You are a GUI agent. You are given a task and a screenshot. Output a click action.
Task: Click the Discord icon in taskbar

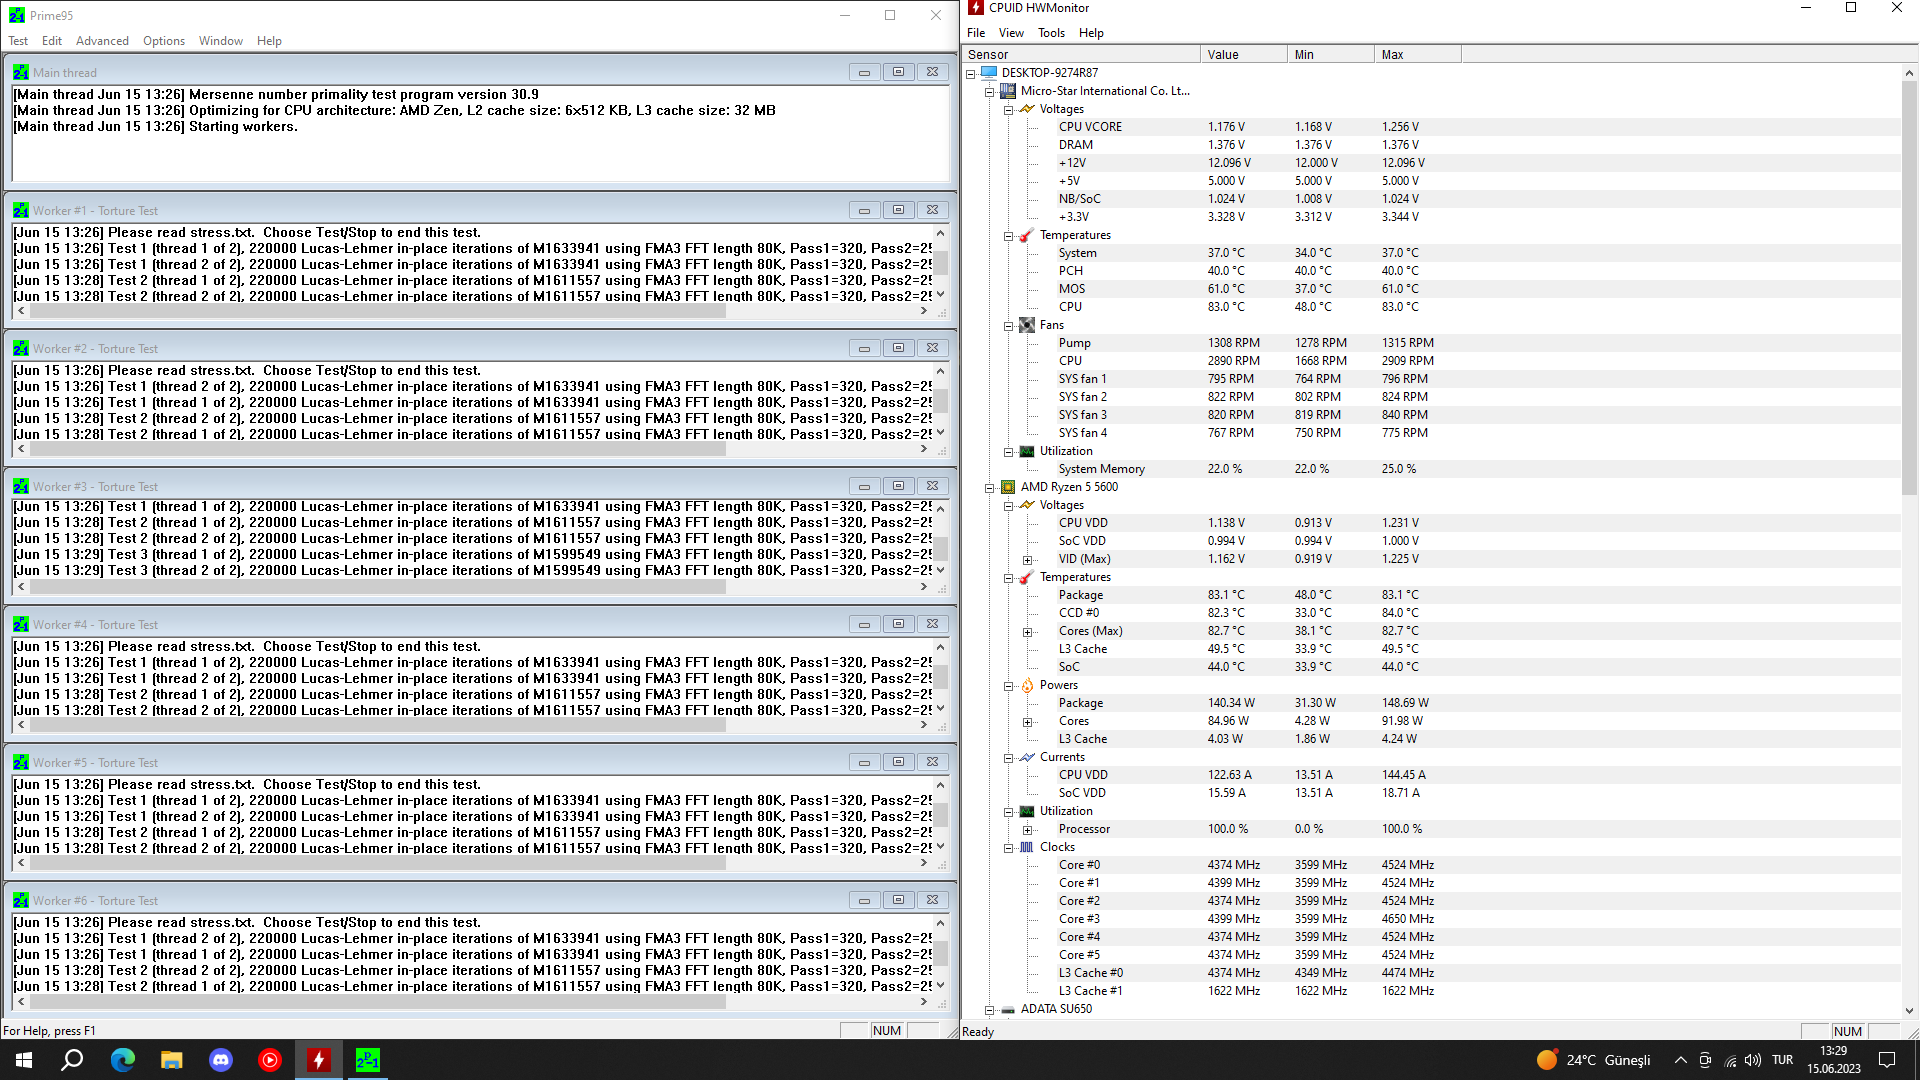[221, 1060]
